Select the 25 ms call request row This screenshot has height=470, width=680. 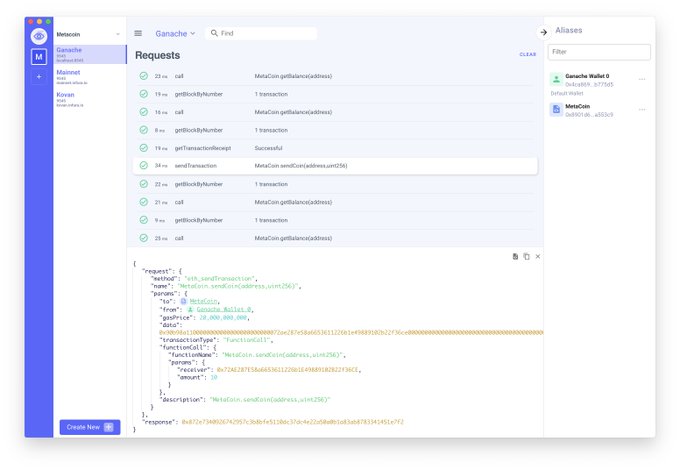(335, 238)
